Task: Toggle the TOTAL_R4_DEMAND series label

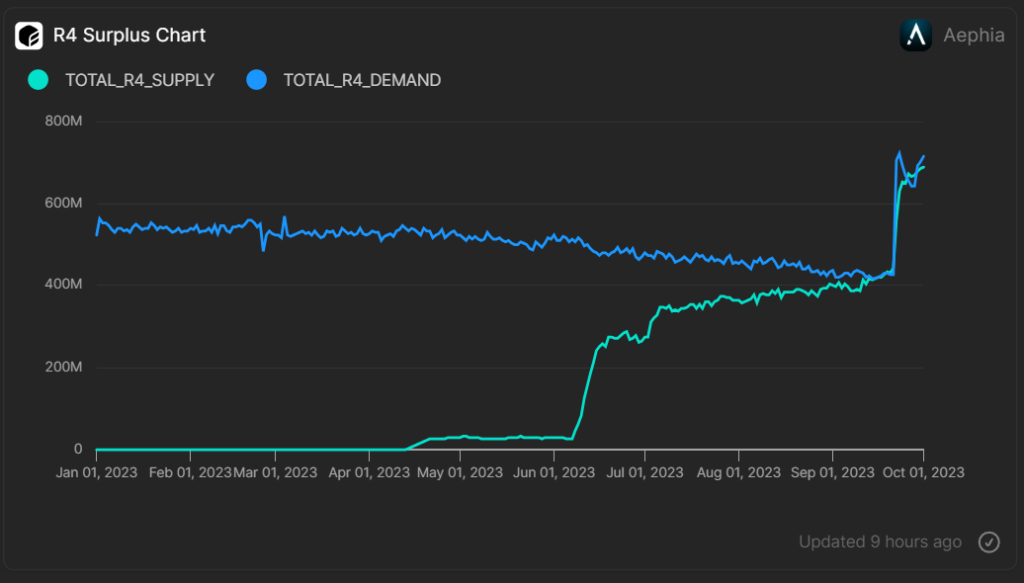Action: pyautogui.click(x=362, y=80)
